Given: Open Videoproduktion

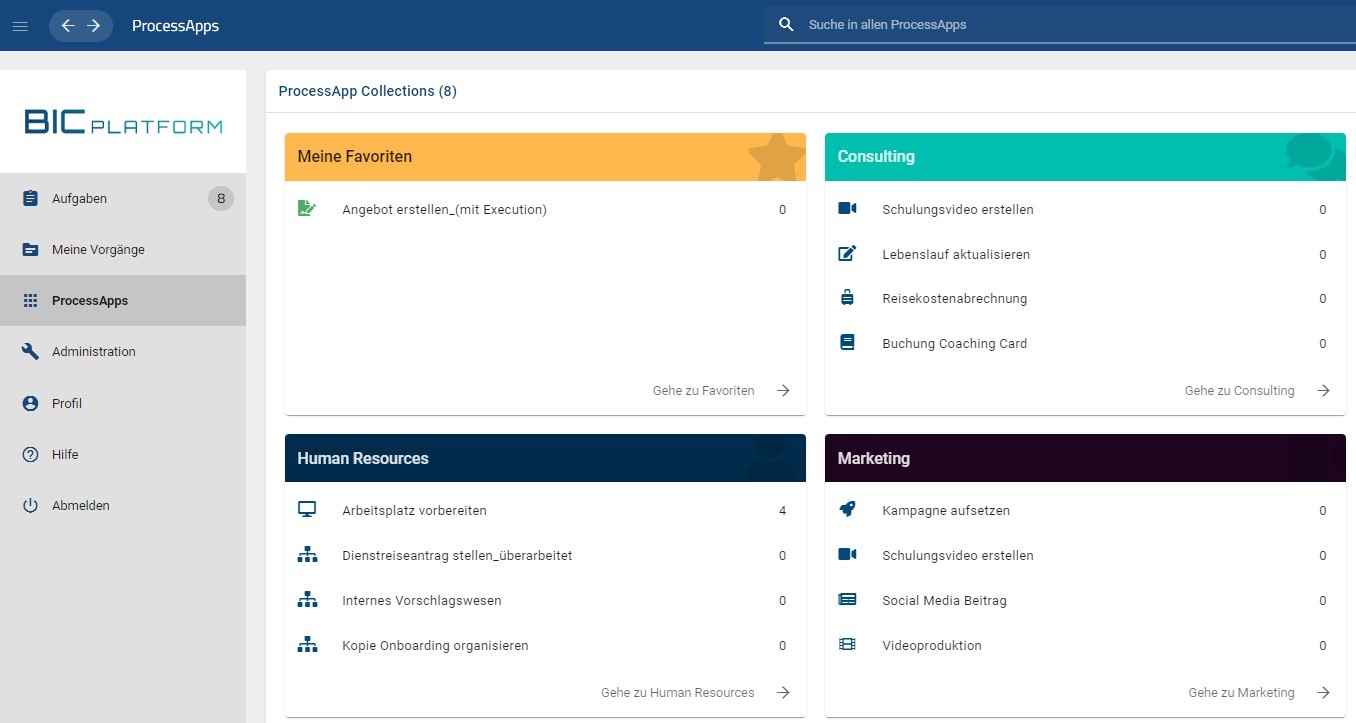Looking at the screenshot, I should 932,646.
